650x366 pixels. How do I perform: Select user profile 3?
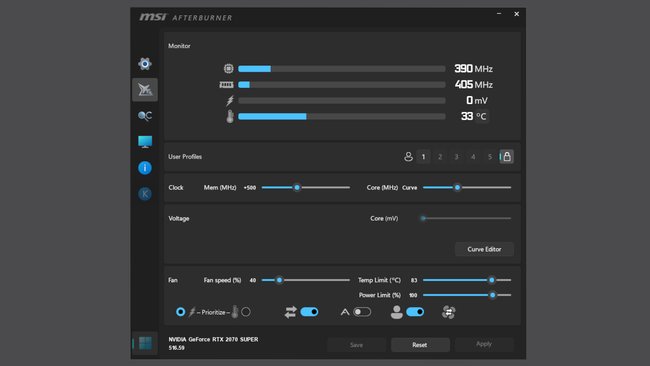[x=456, y=157]
